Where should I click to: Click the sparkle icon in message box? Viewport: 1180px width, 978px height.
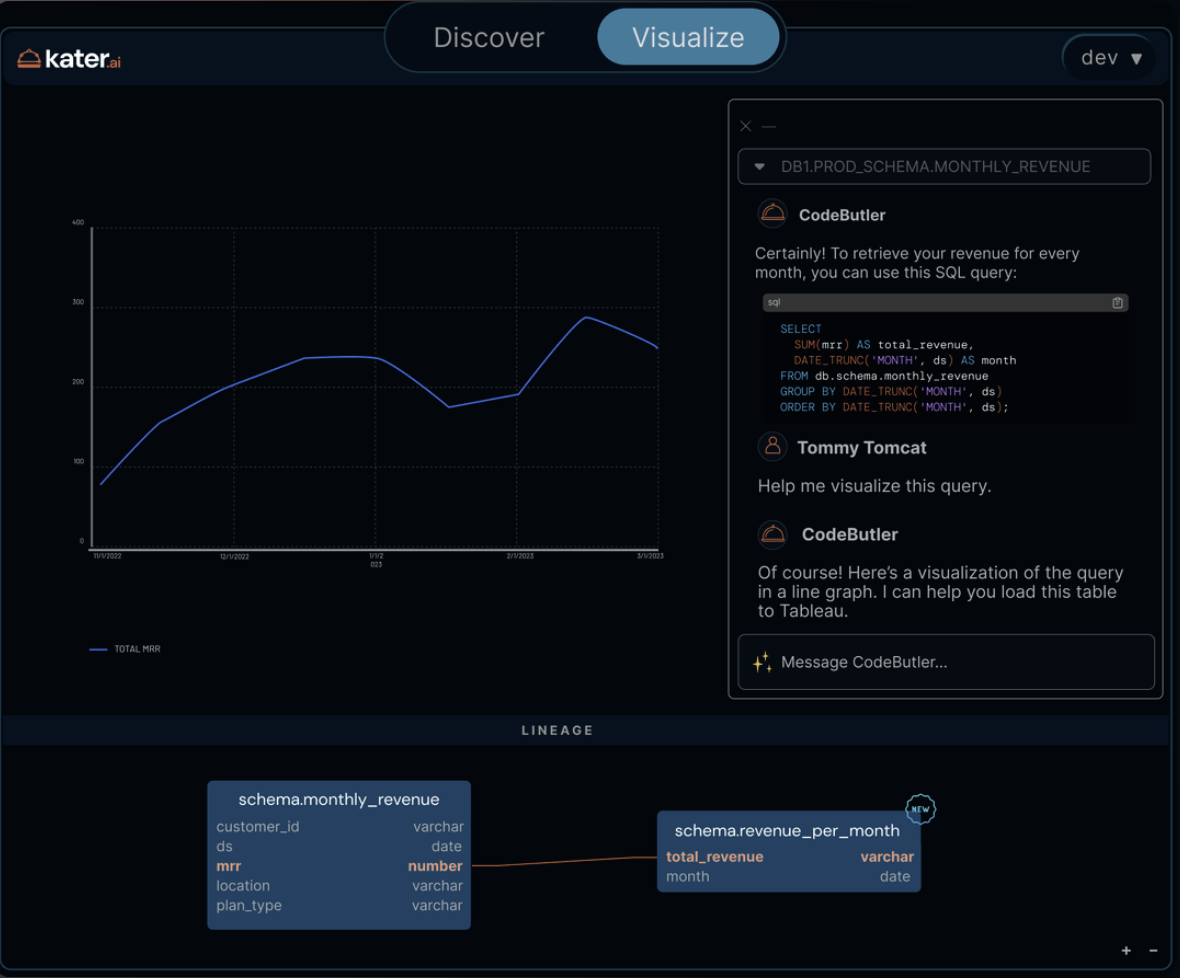tap(762, 662)
